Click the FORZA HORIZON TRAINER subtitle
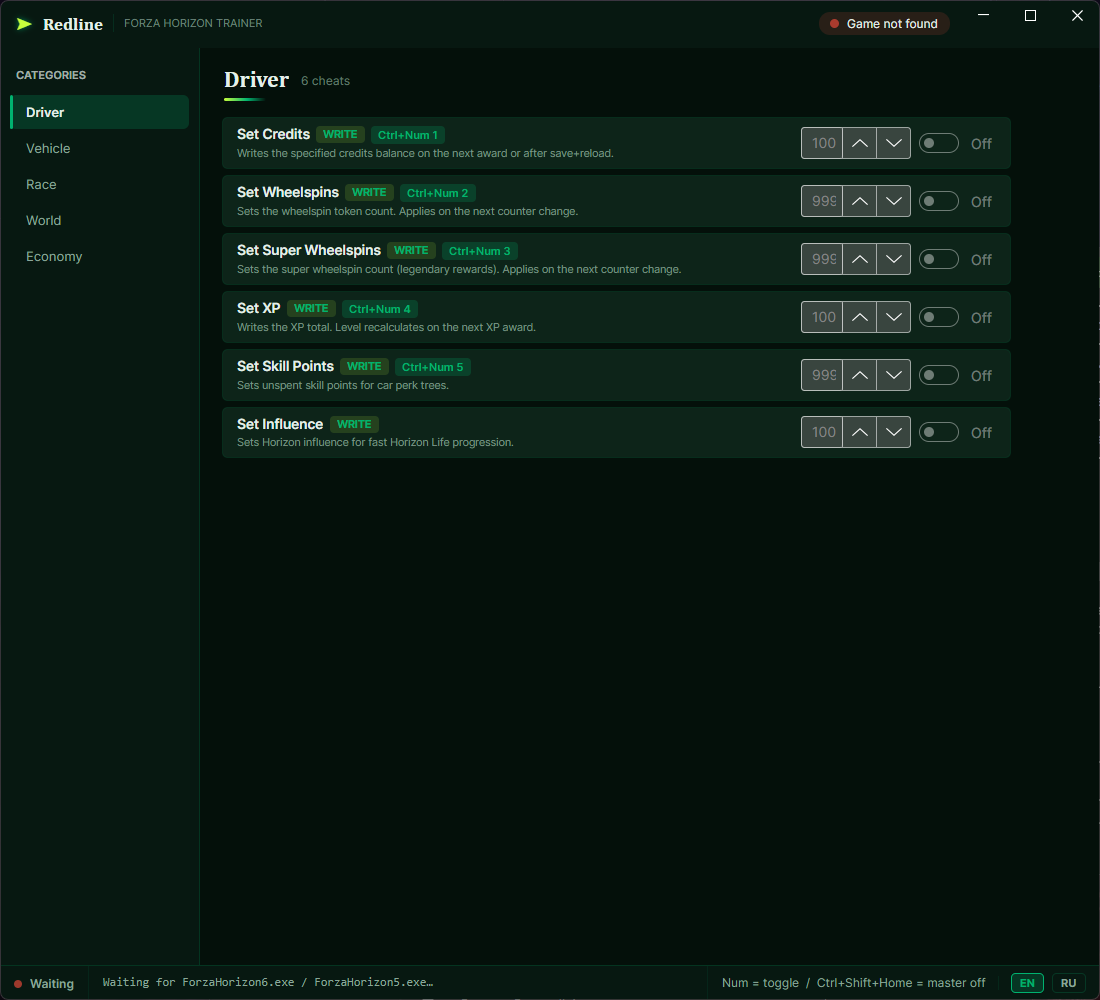1100x1000 pixels. click(x=193, y=23)
